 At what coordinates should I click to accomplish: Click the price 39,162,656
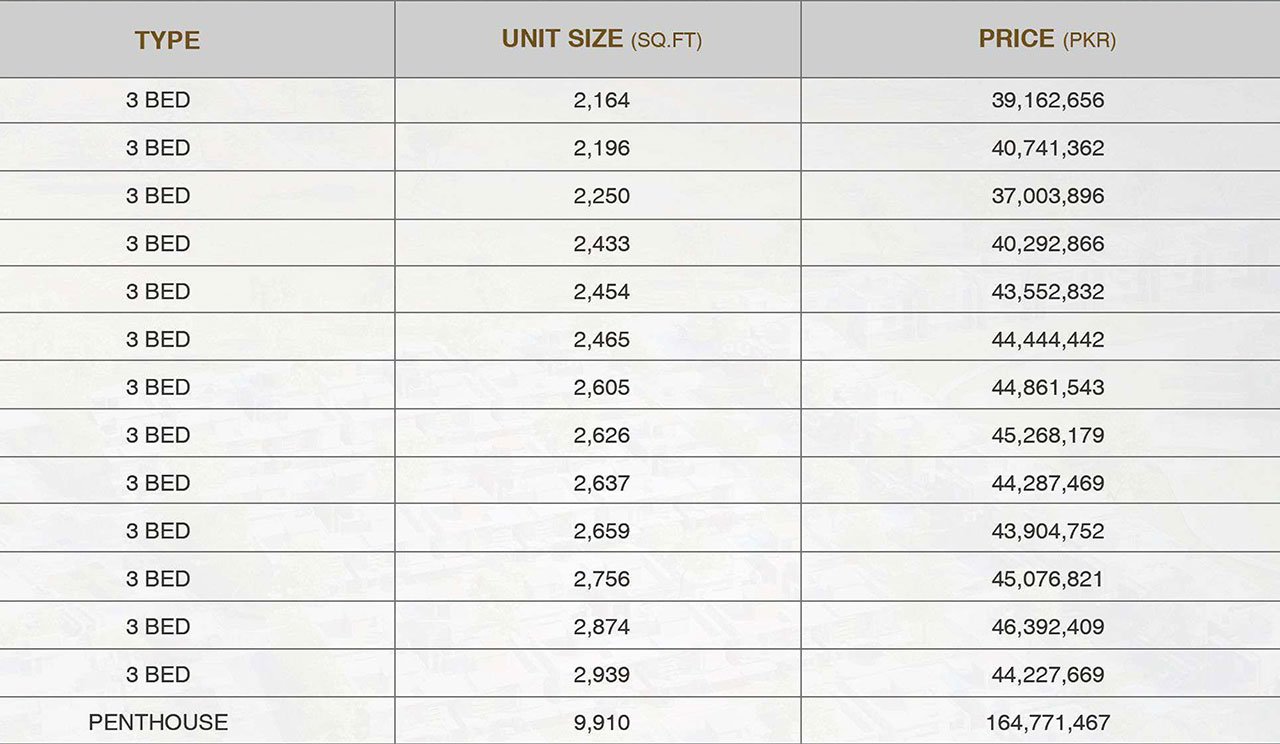click(1047, 100)
